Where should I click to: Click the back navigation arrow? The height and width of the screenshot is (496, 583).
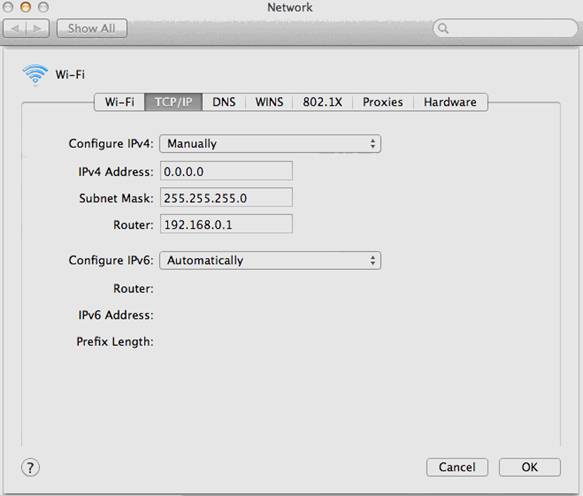coord(15,29)
